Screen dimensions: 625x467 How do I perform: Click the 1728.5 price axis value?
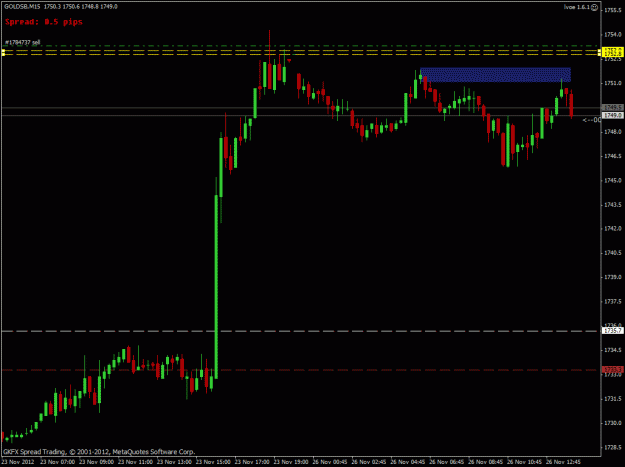pos(613,447)
